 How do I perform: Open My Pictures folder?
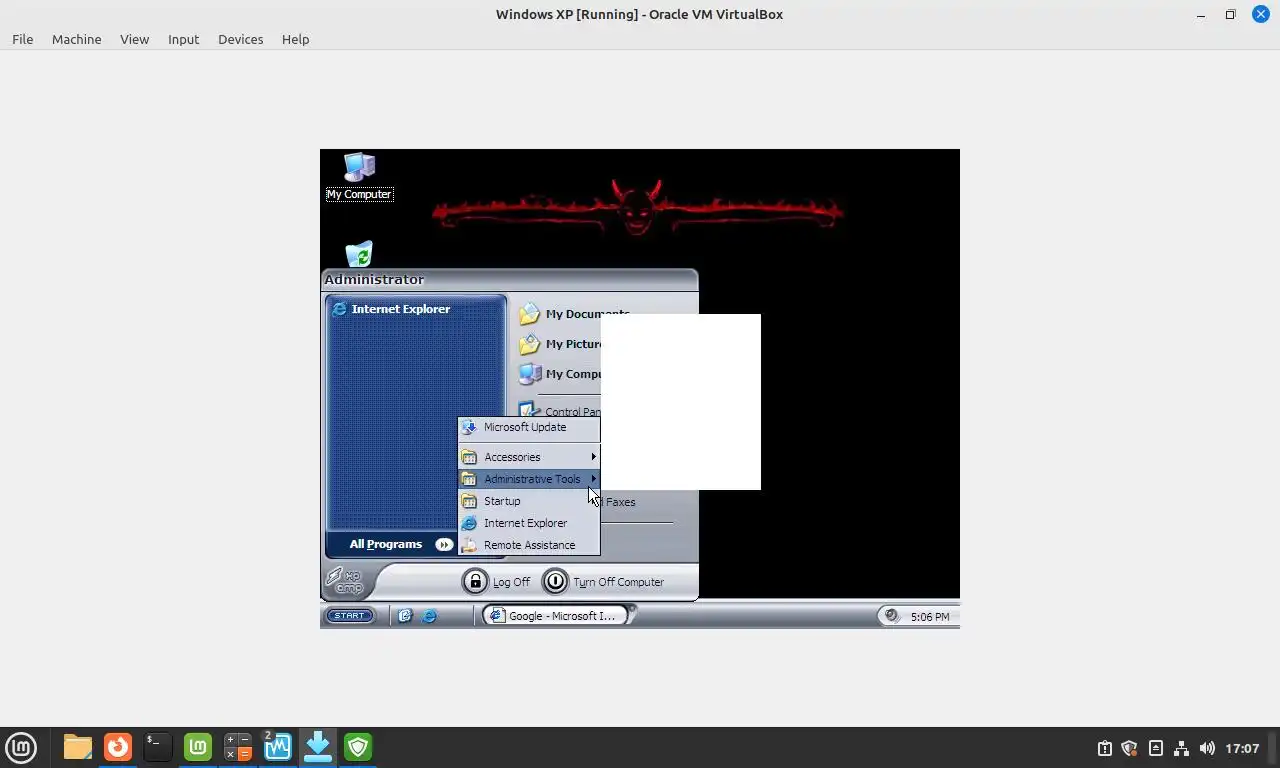coord(560,344)
